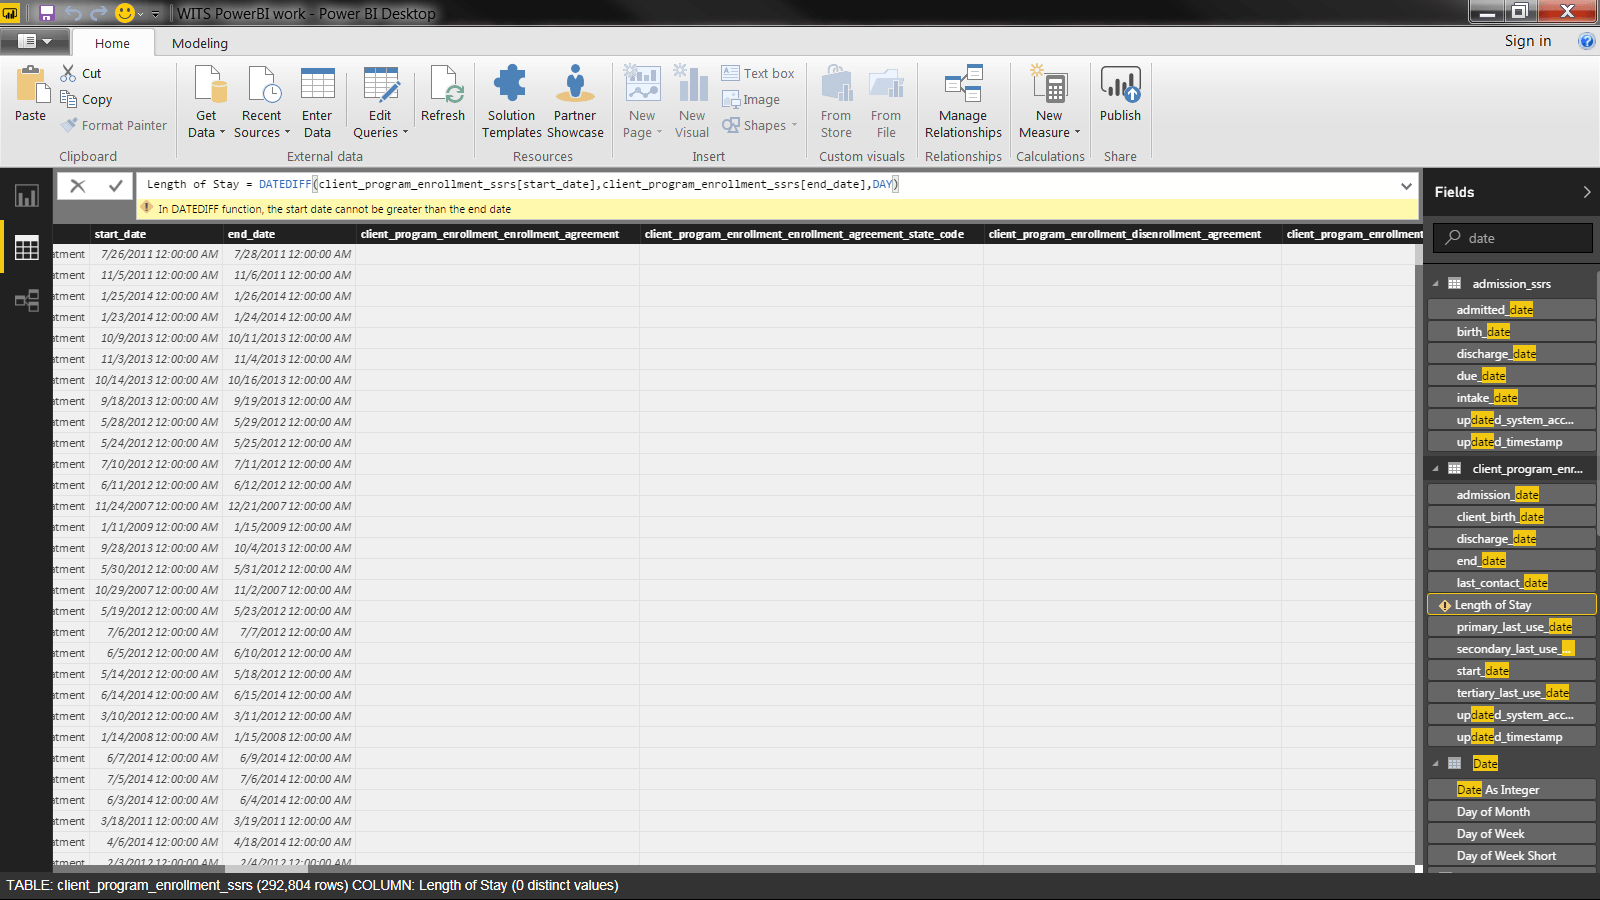Click the Power BI application icon in the title bar
The width and height of the screenshot is (1600, 900).
(11, 13)
